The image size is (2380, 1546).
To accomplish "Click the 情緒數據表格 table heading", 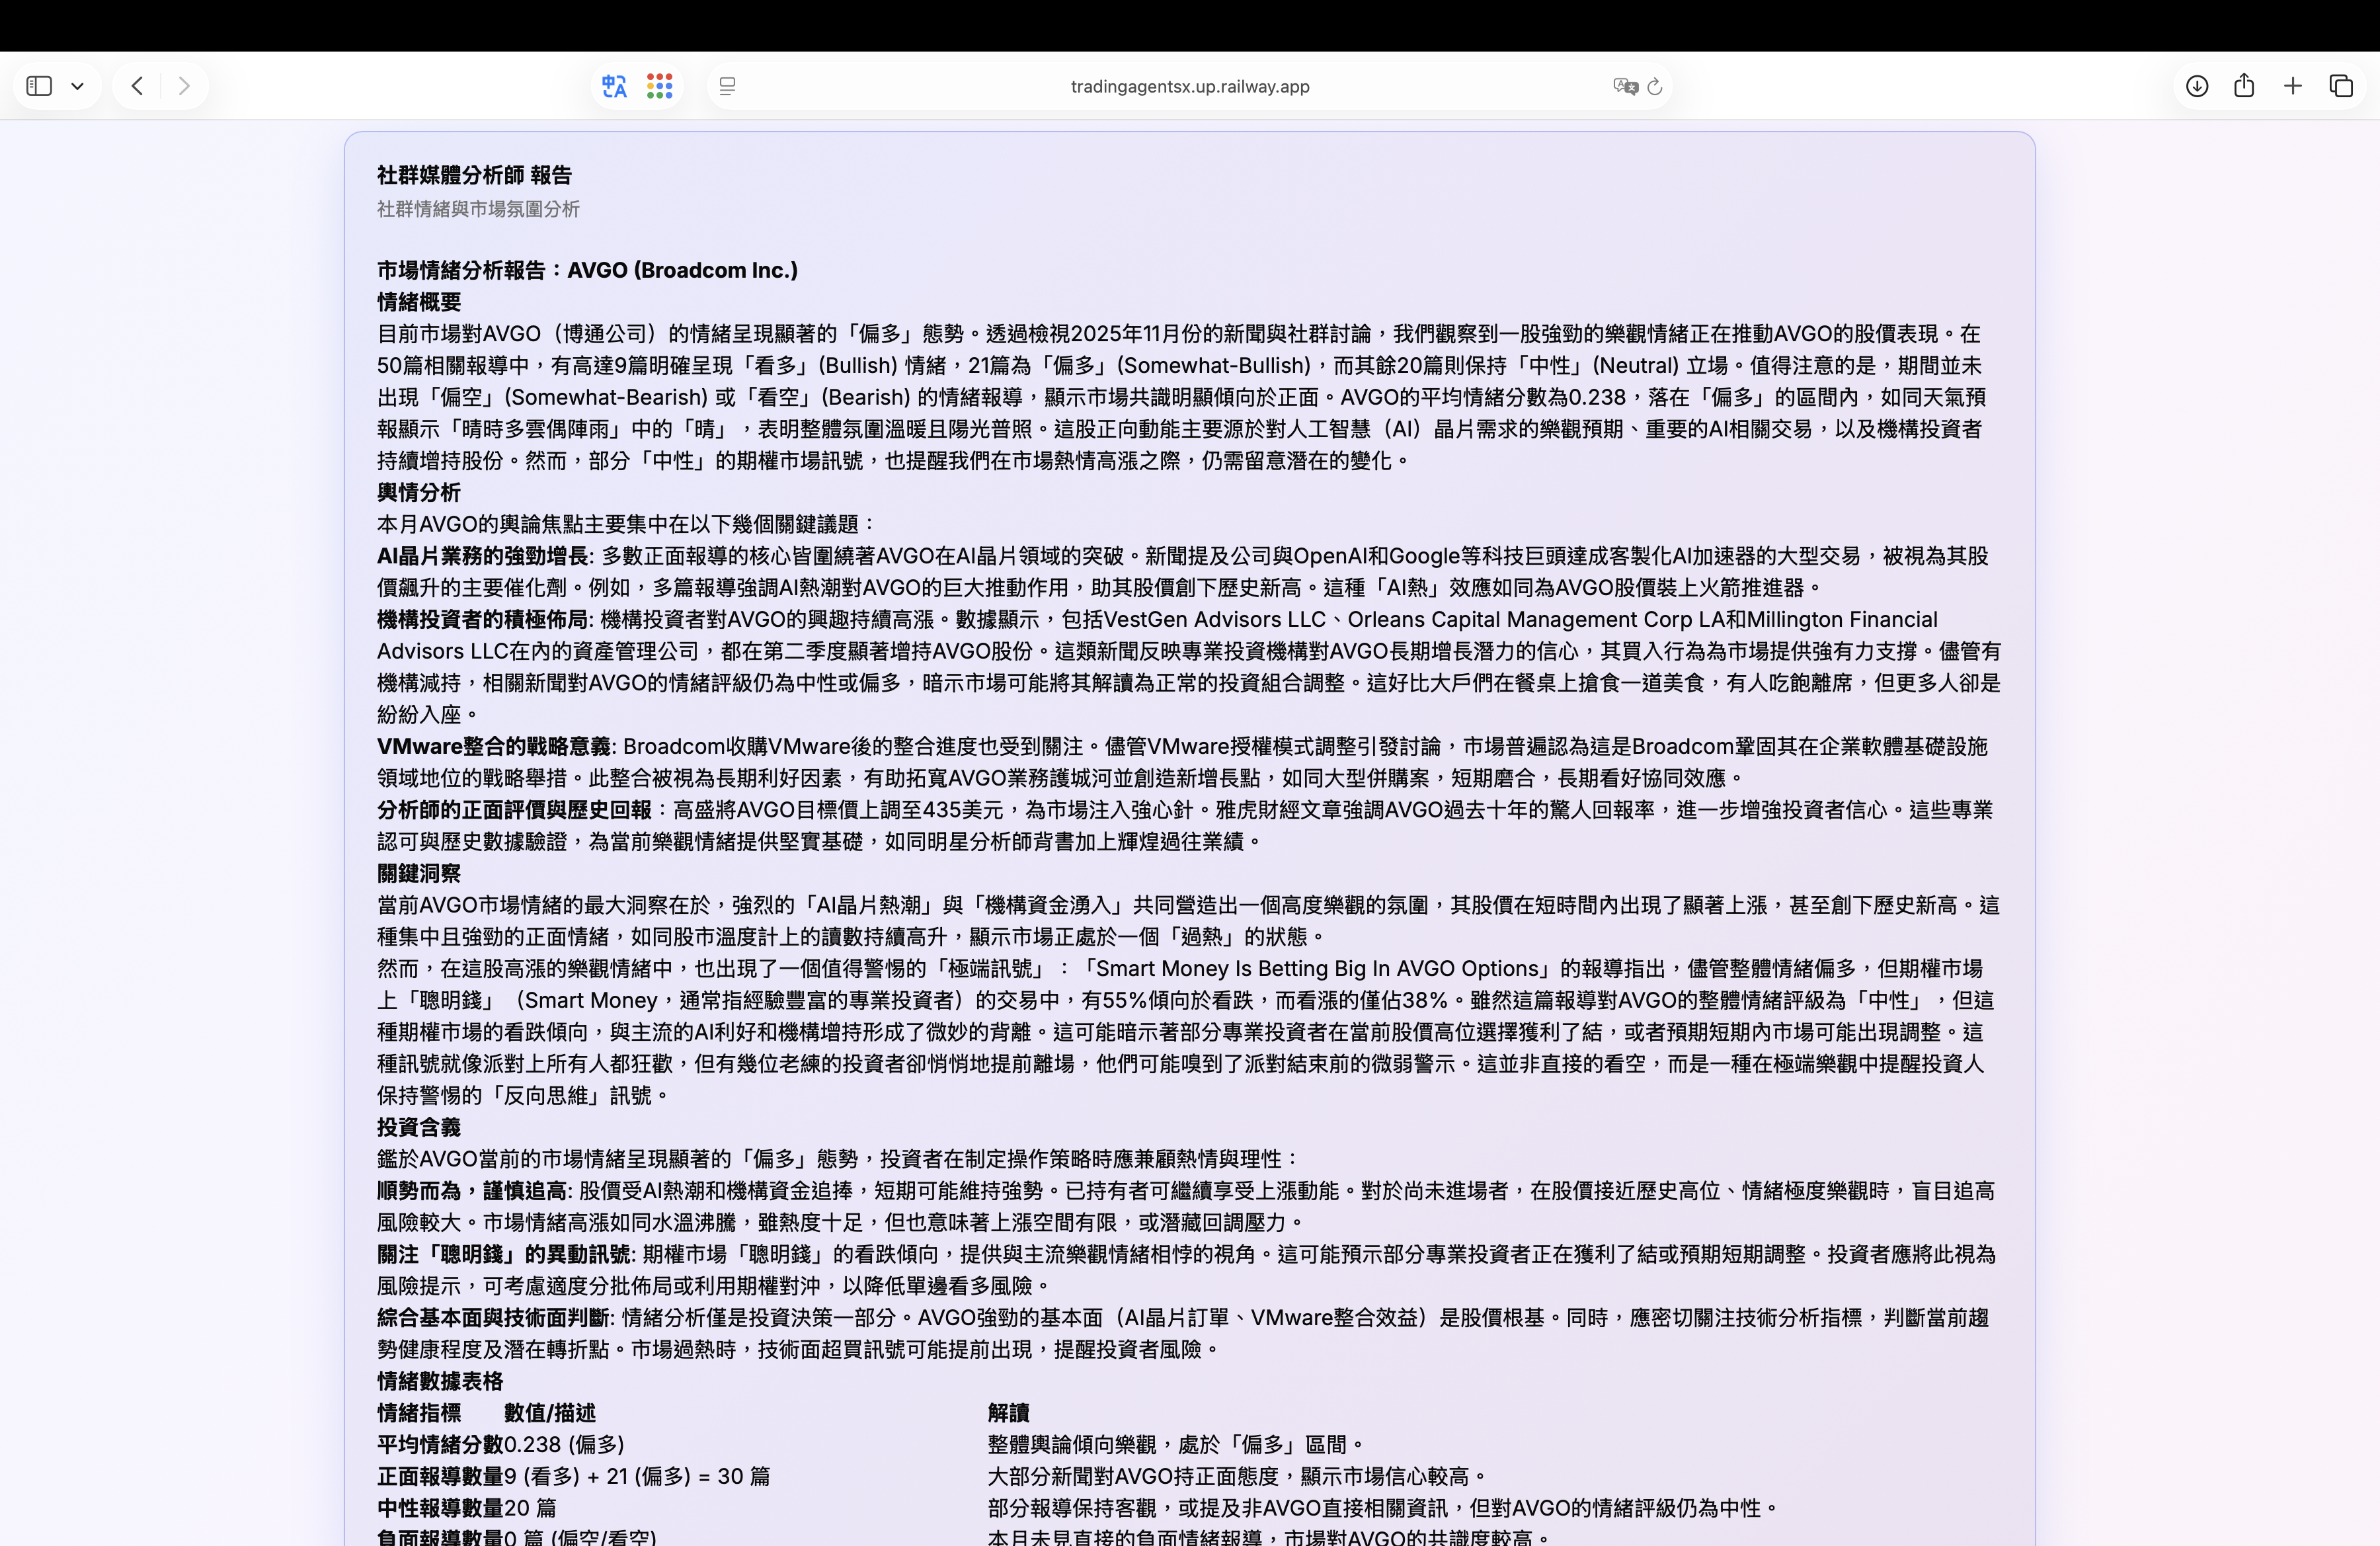I will [440, 1381].
